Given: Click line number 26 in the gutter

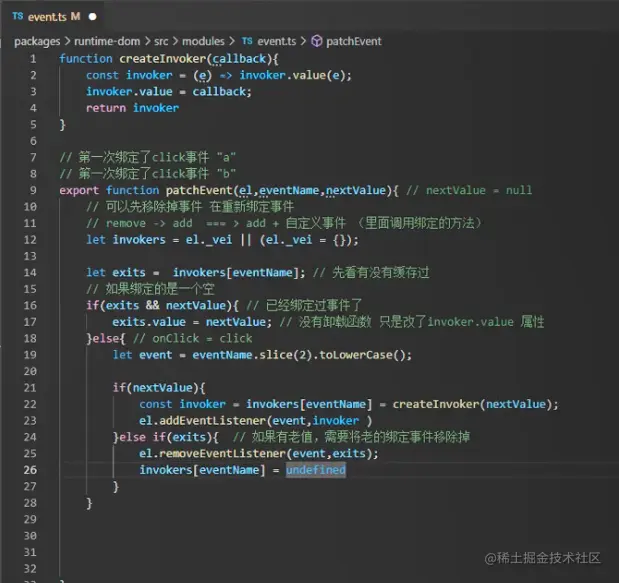Looking at the screenshot, I should tap(30, 470).
